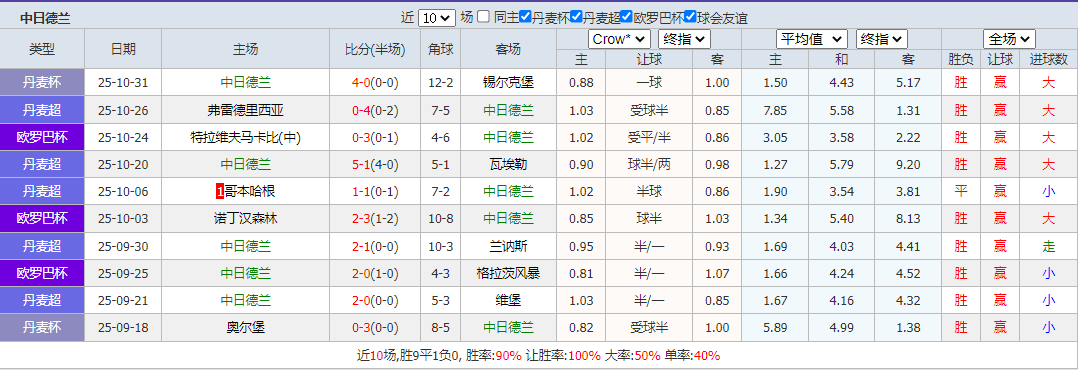Click corner count 10-8

tap(441, 218)
